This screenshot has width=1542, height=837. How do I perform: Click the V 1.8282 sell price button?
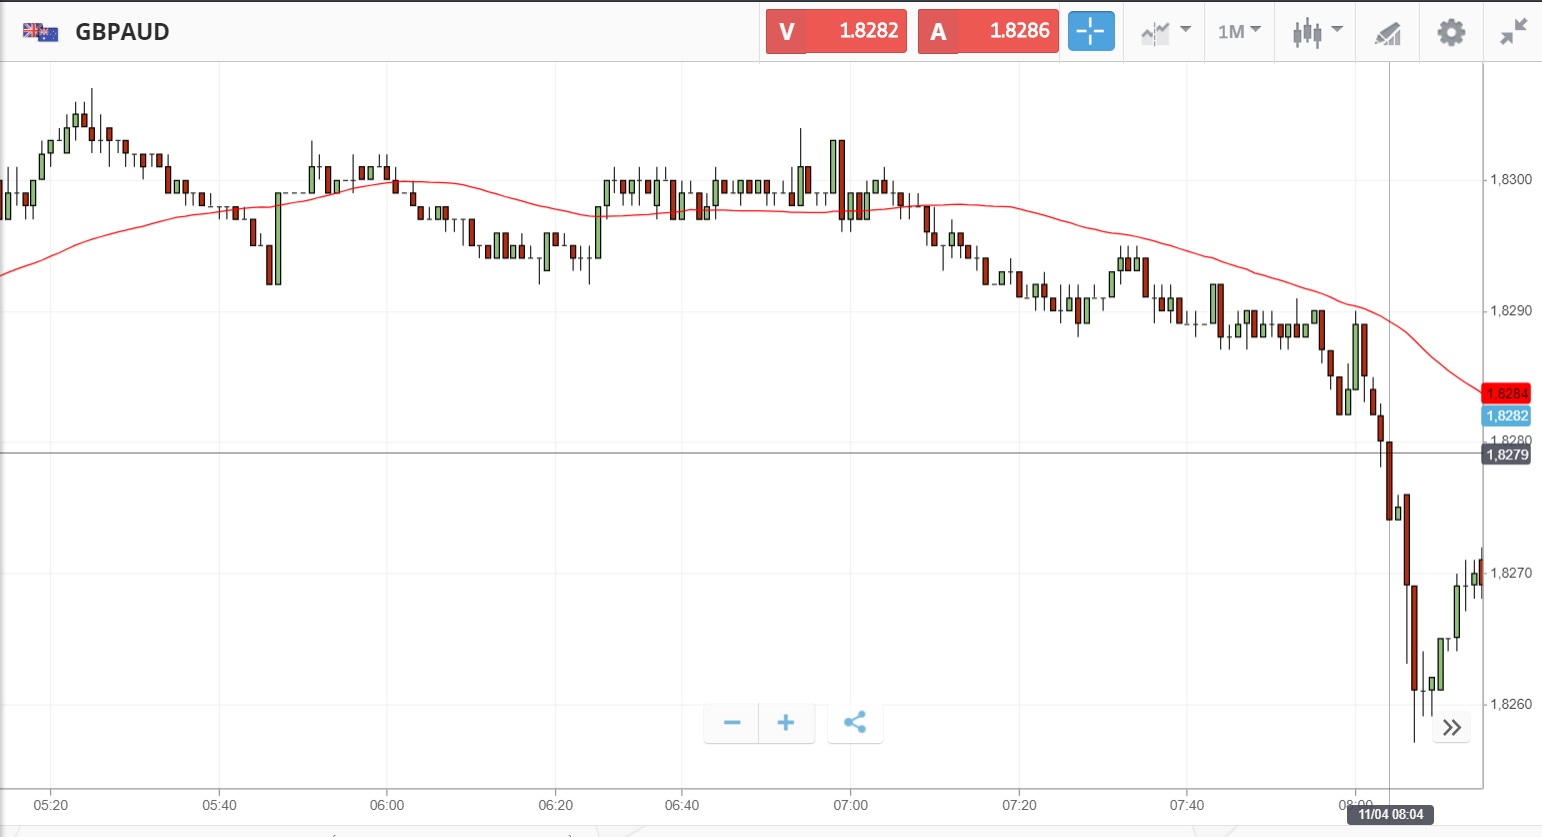point(836,31)
